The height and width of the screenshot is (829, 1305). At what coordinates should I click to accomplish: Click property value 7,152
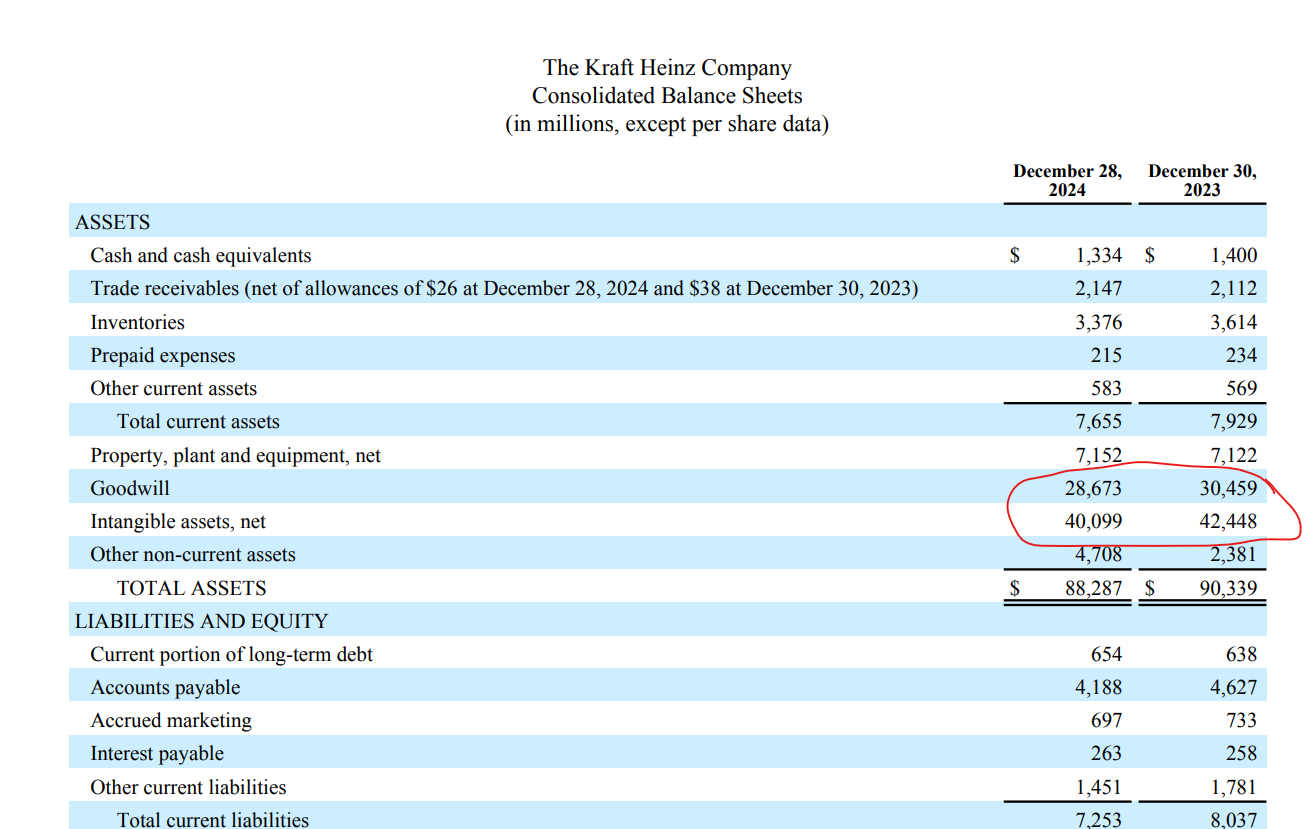click(1098, 455)
